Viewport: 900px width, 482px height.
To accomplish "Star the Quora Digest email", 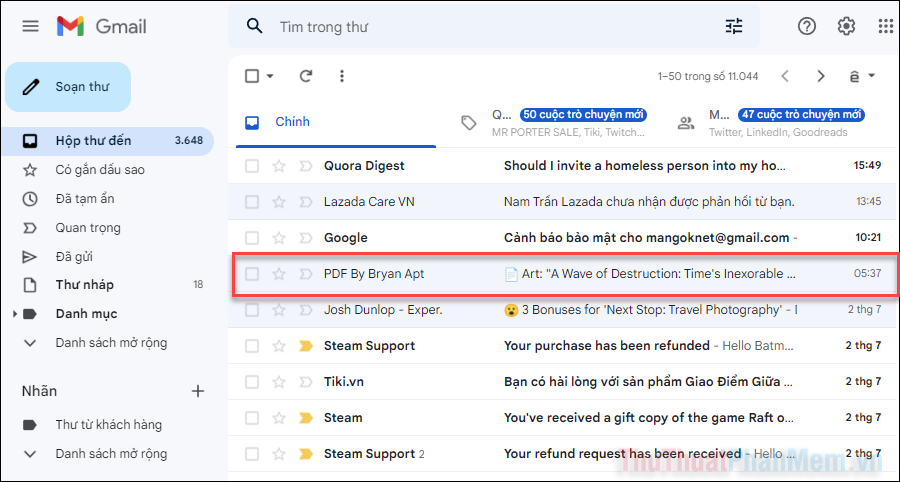I will coord(279,166).
